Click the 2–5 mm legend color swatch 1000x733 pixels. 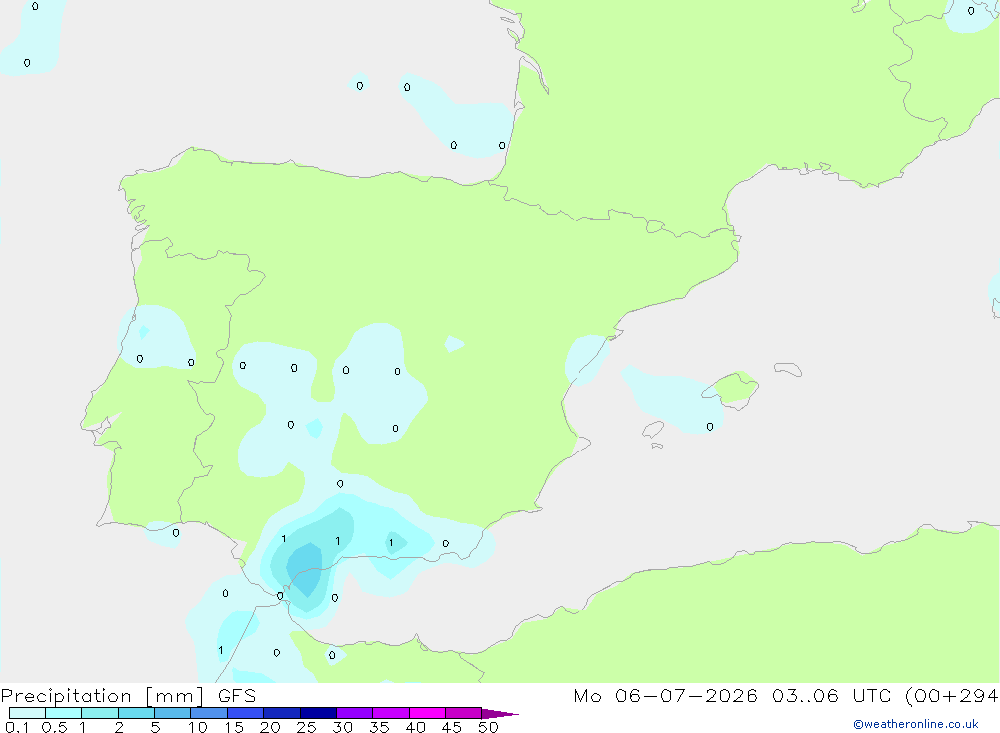tap(136, 713)
